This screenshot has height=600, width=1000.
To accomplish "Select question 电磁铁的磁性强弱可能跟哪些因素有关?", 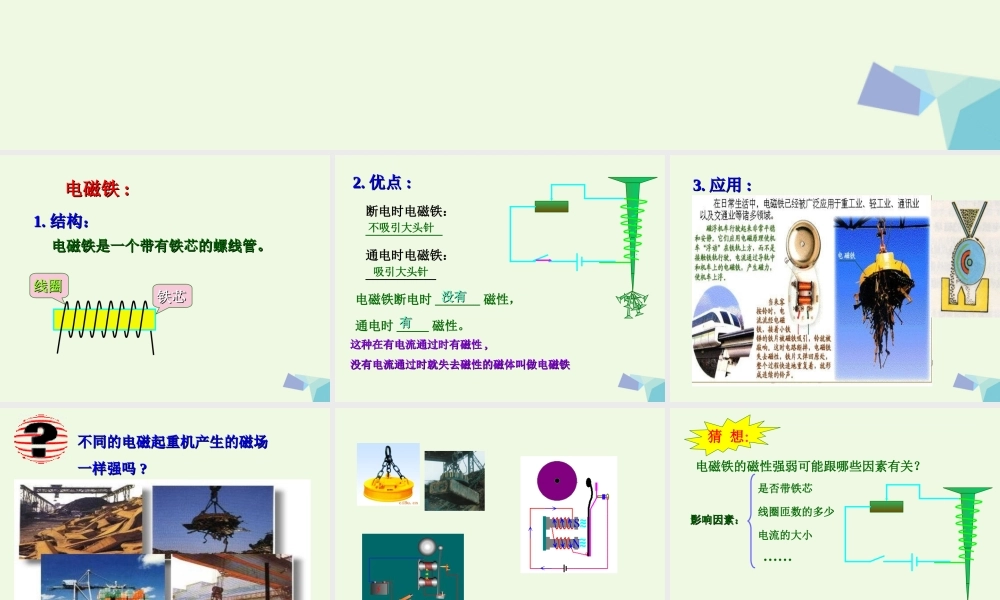I will pos(808,466).
